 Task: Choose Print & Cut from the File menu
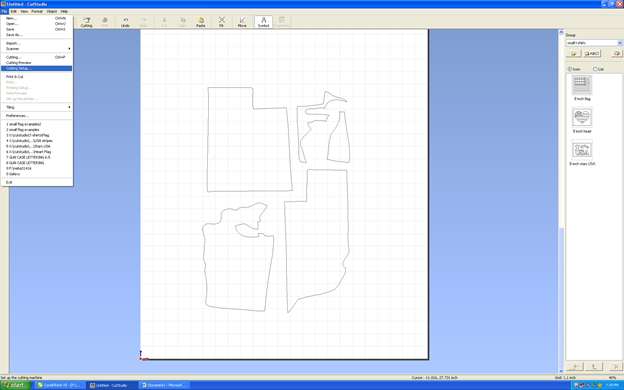point(37,76)
